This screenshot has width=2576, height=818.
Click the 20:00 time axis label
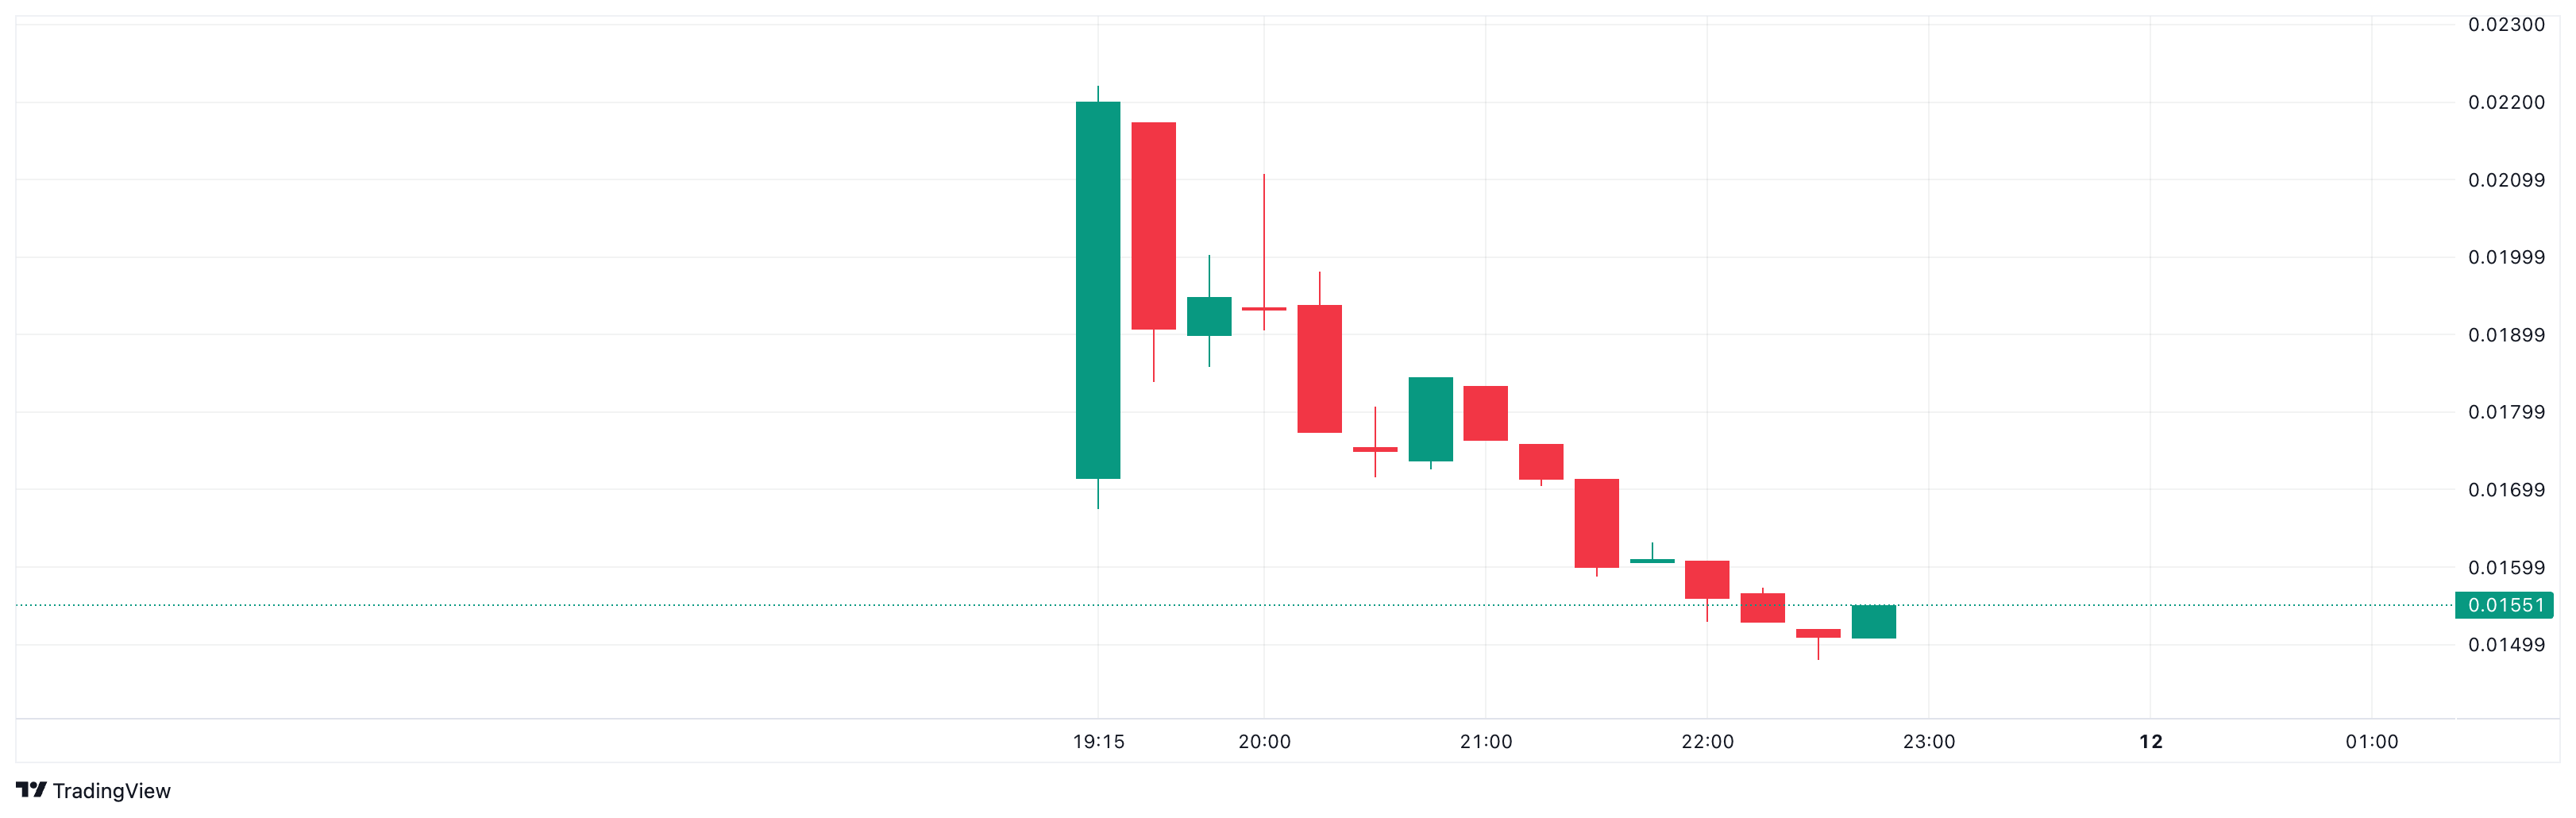pos(1264,741)
